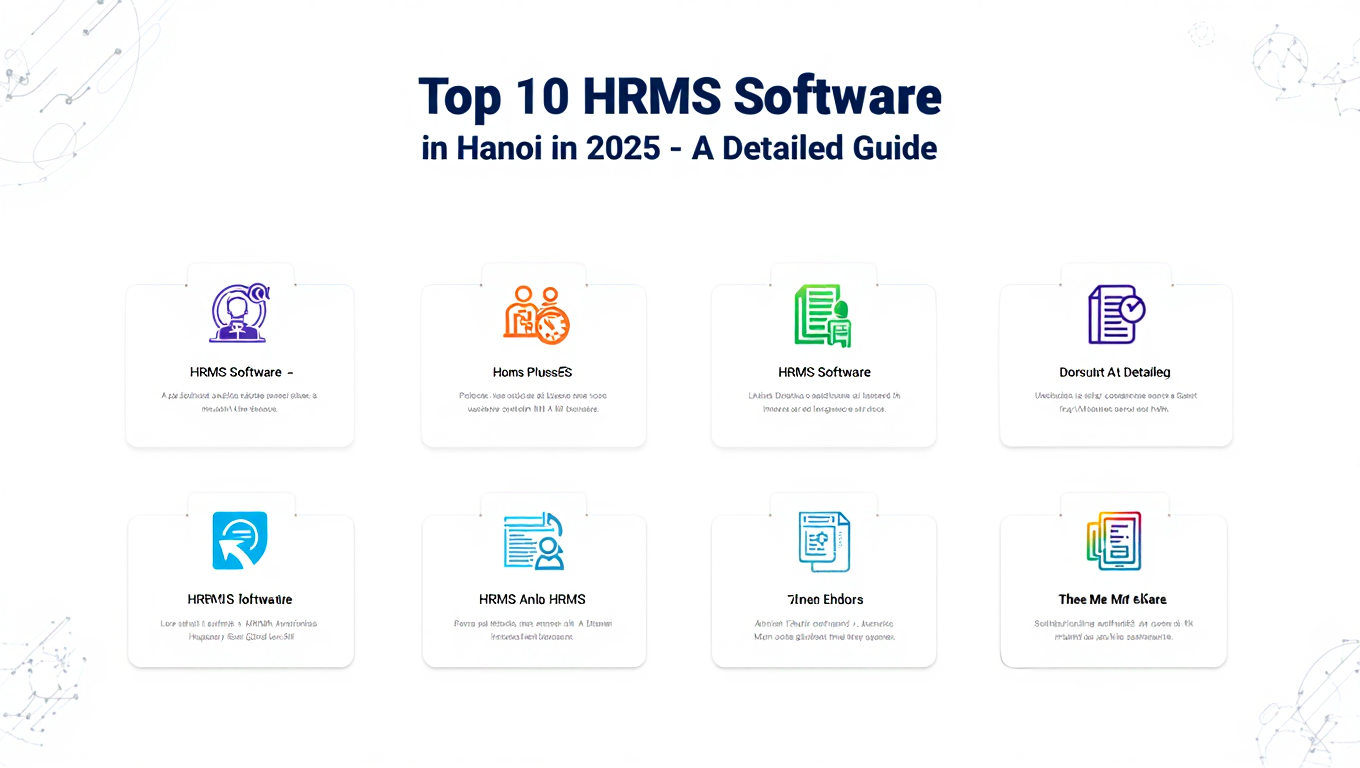Open the "Thee Me Mr sKare" title
1360x768 pixels.
click(1112, 599)
